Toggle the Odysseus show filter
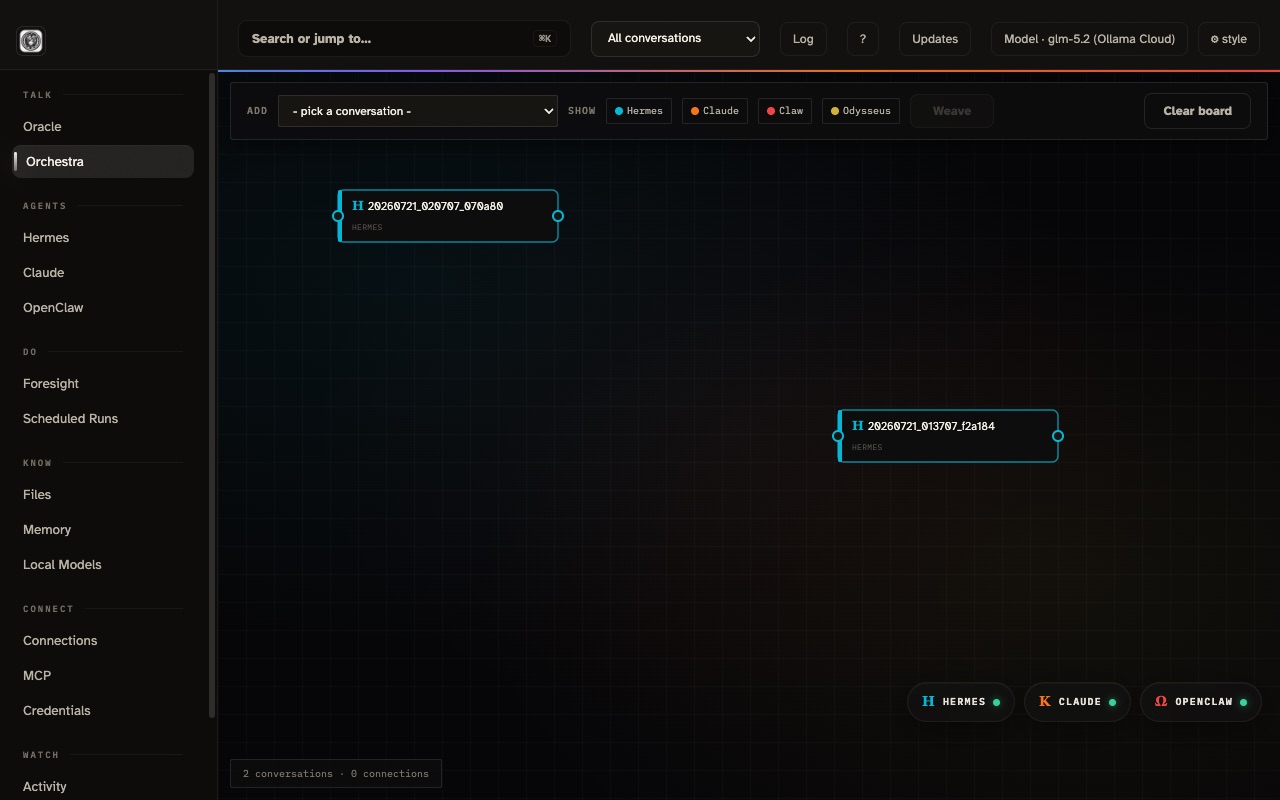1280x800 pixels. click(x=861, y=111)
